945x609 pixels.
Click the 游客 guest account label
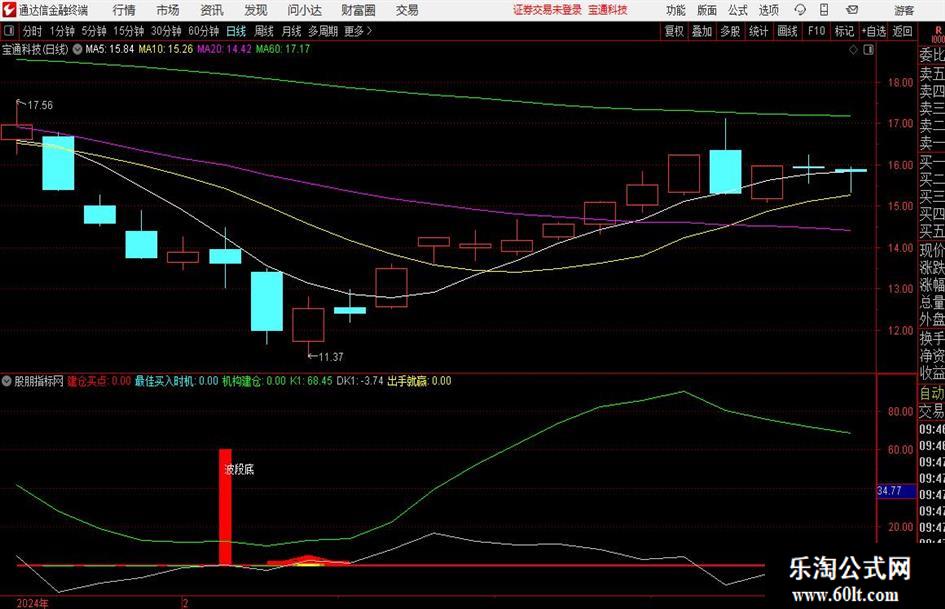(x=903, y=10)
